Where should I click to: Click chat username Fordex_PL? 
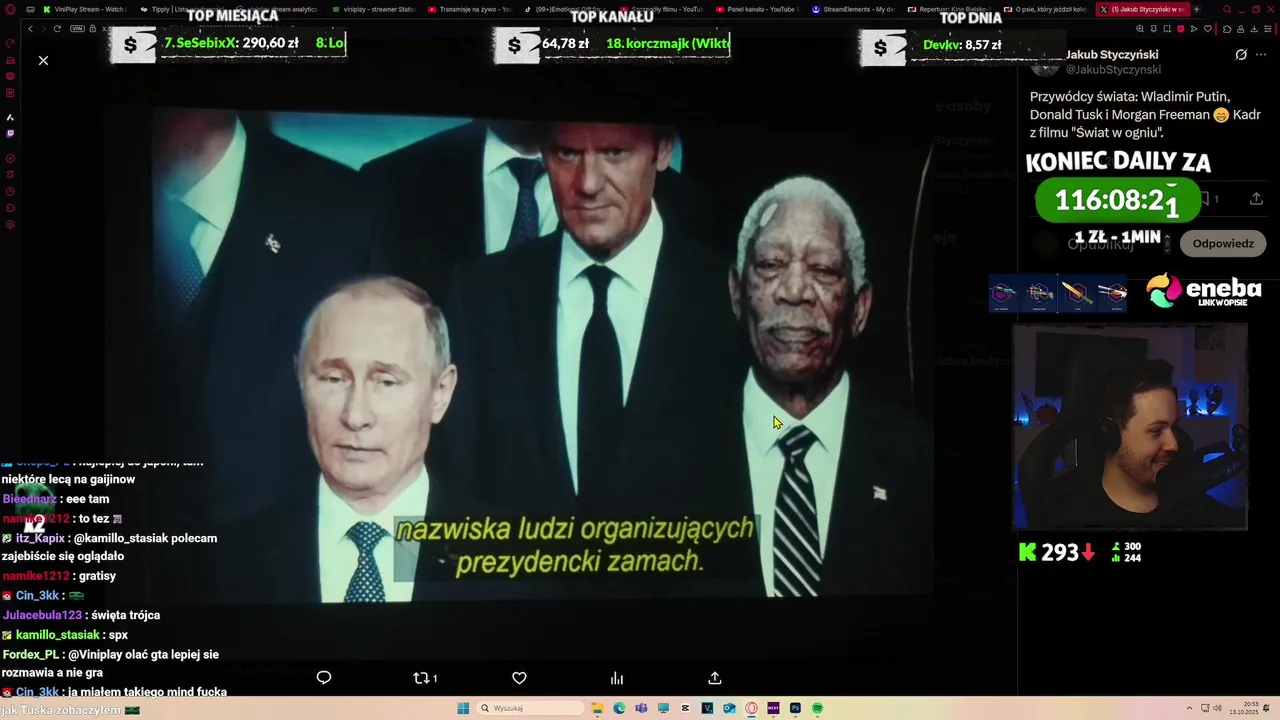click(x=31, y=655)
